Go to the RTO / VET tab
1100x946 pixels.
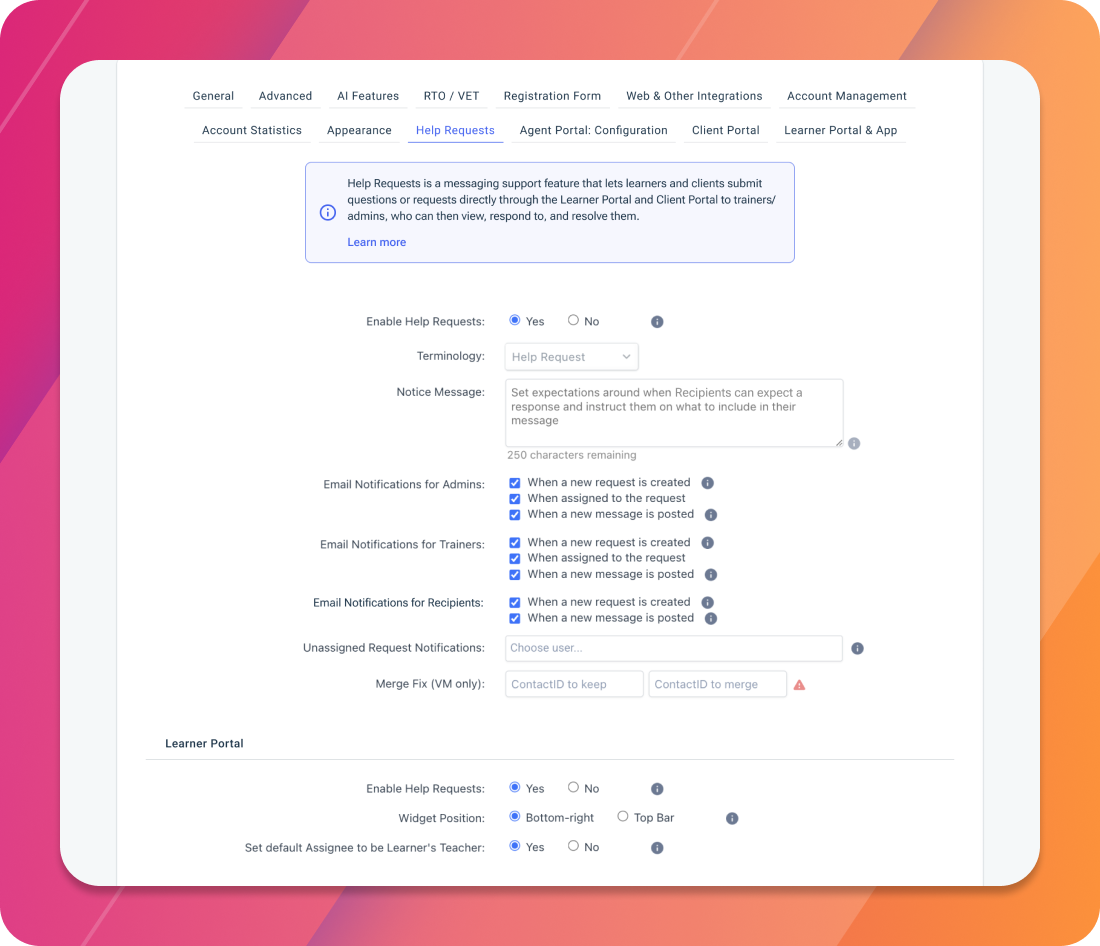coord(451,96)
